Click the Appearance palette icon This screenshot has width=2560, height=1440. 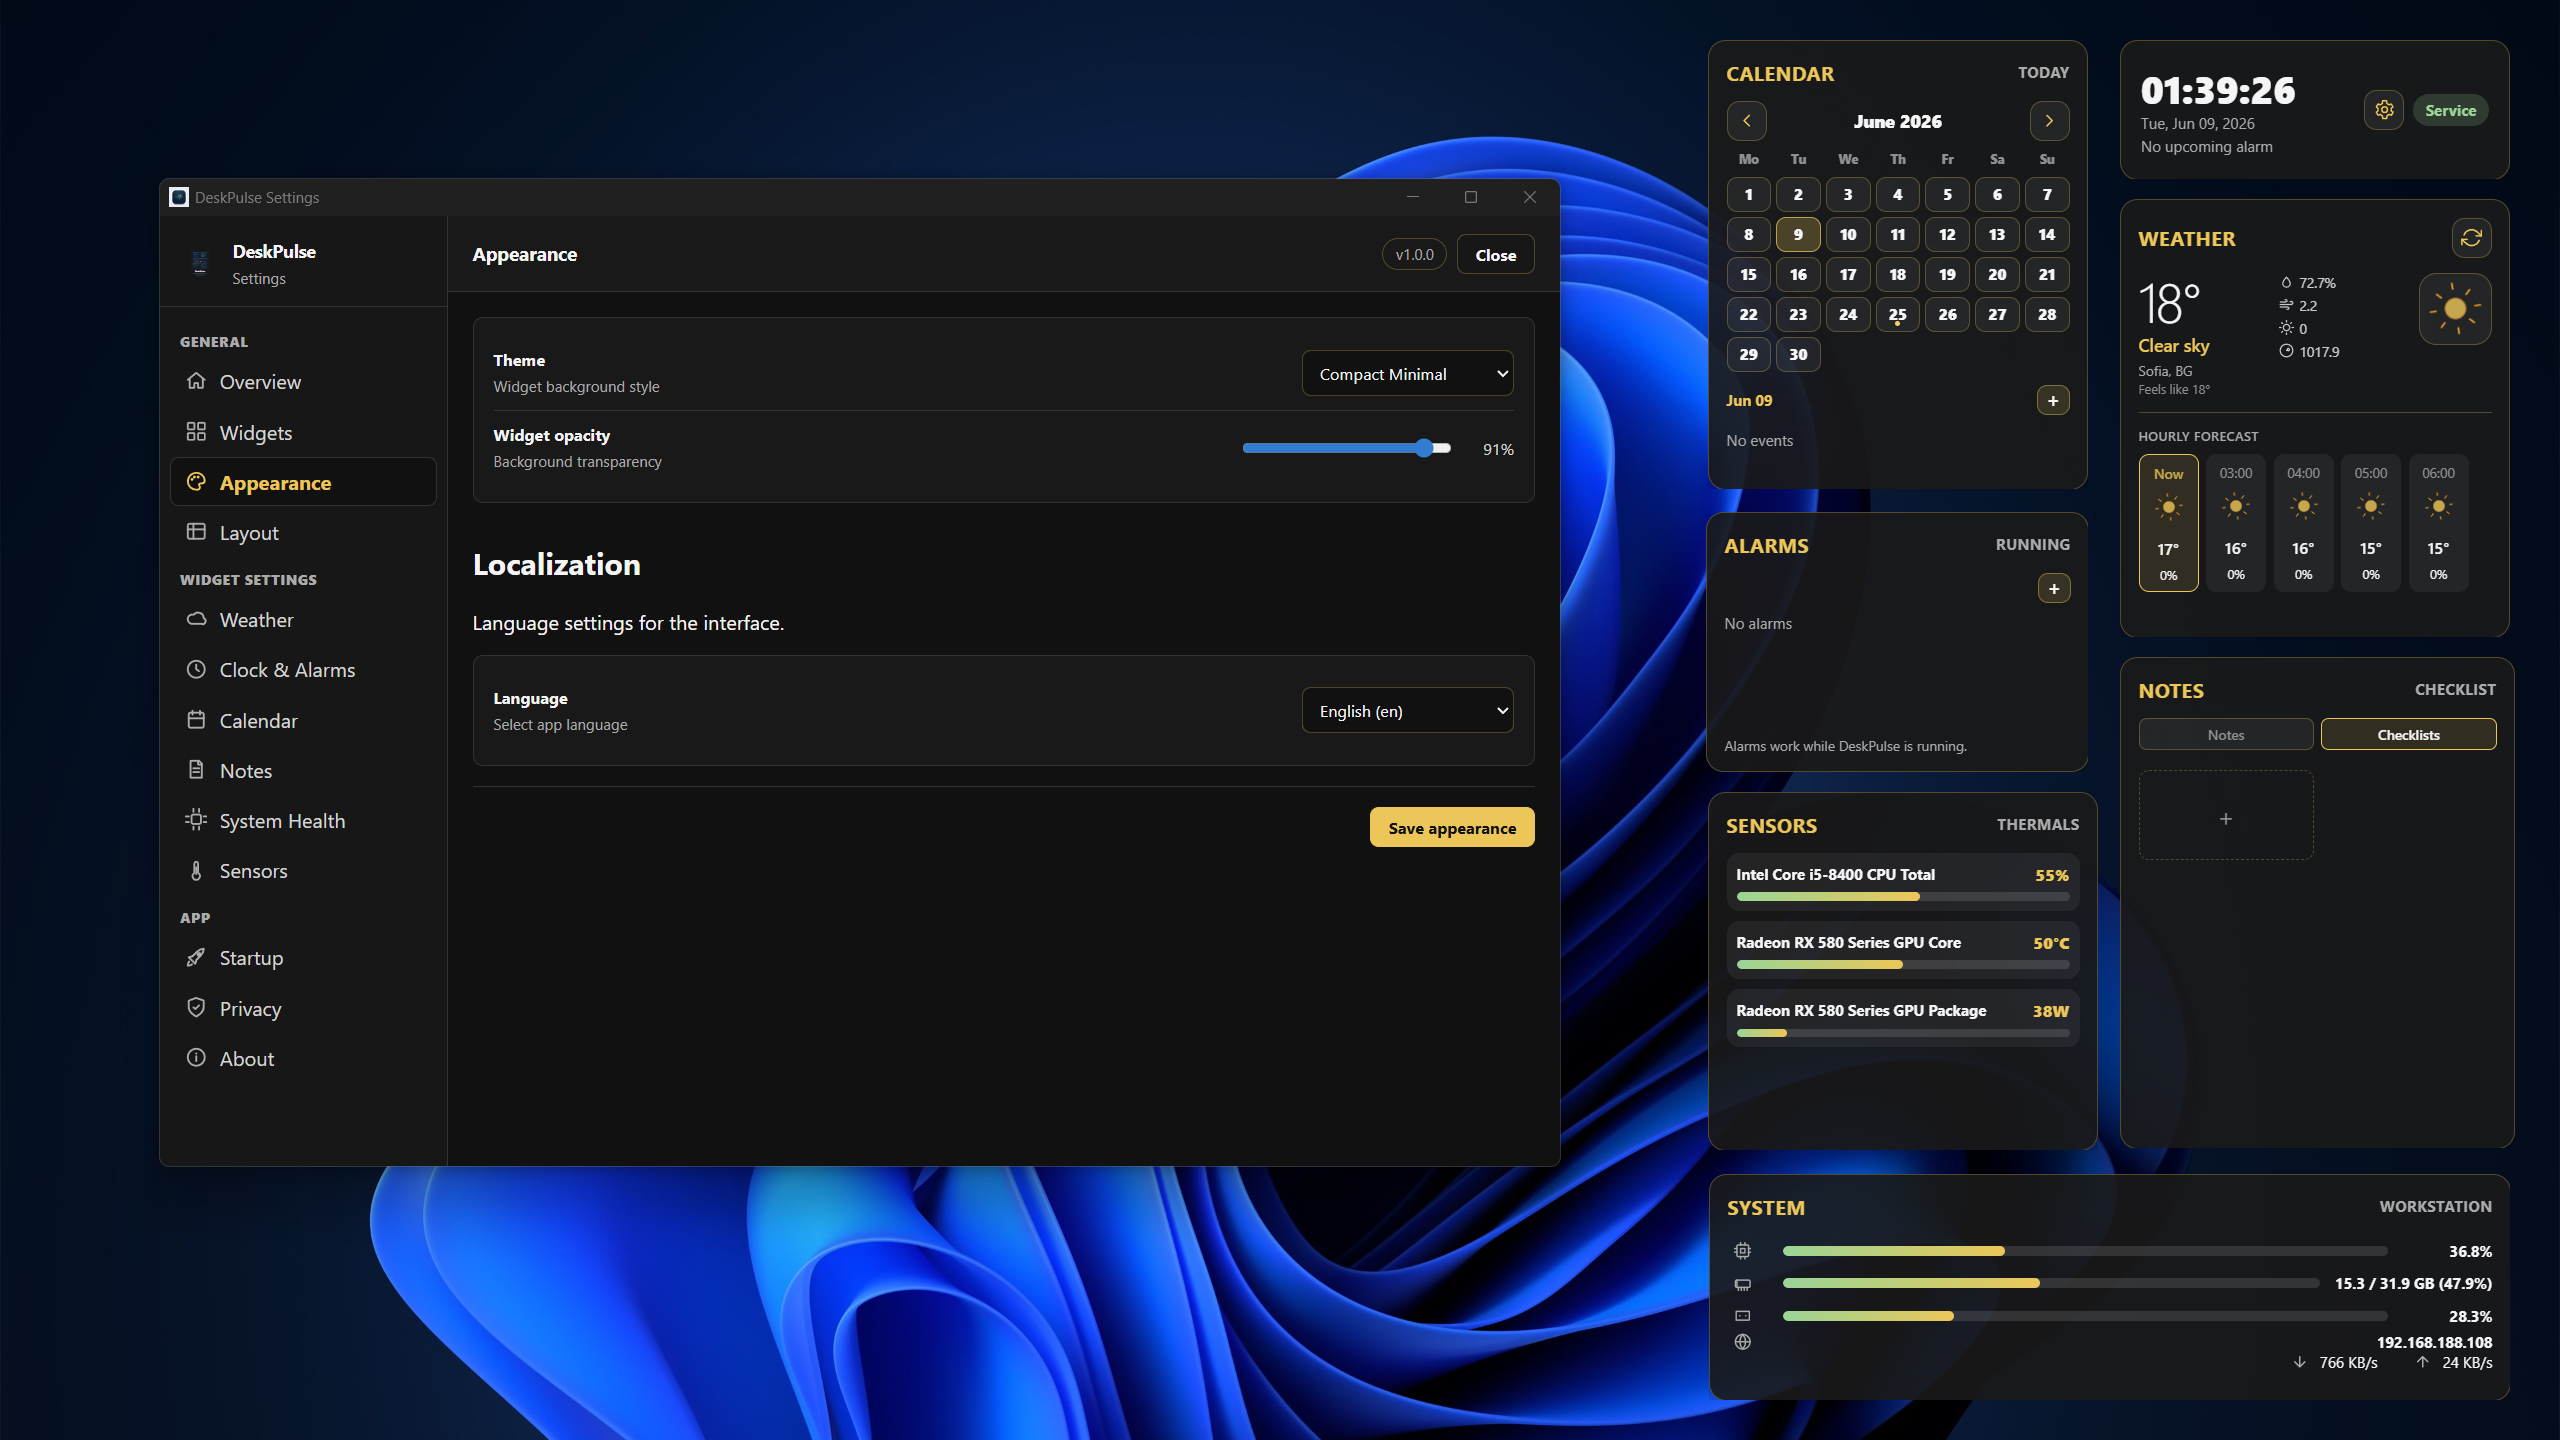(x=196, y=482)
